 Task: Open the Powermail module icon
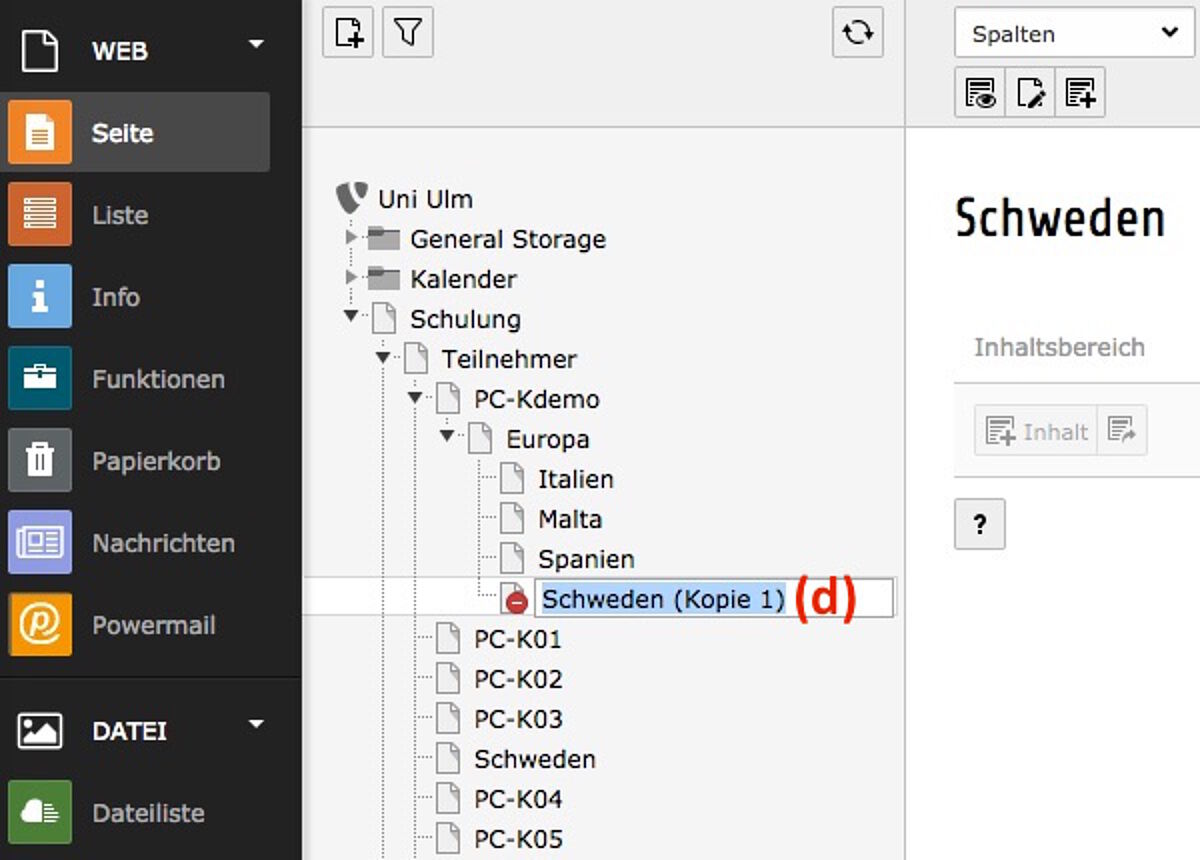(x=40, y=624)
